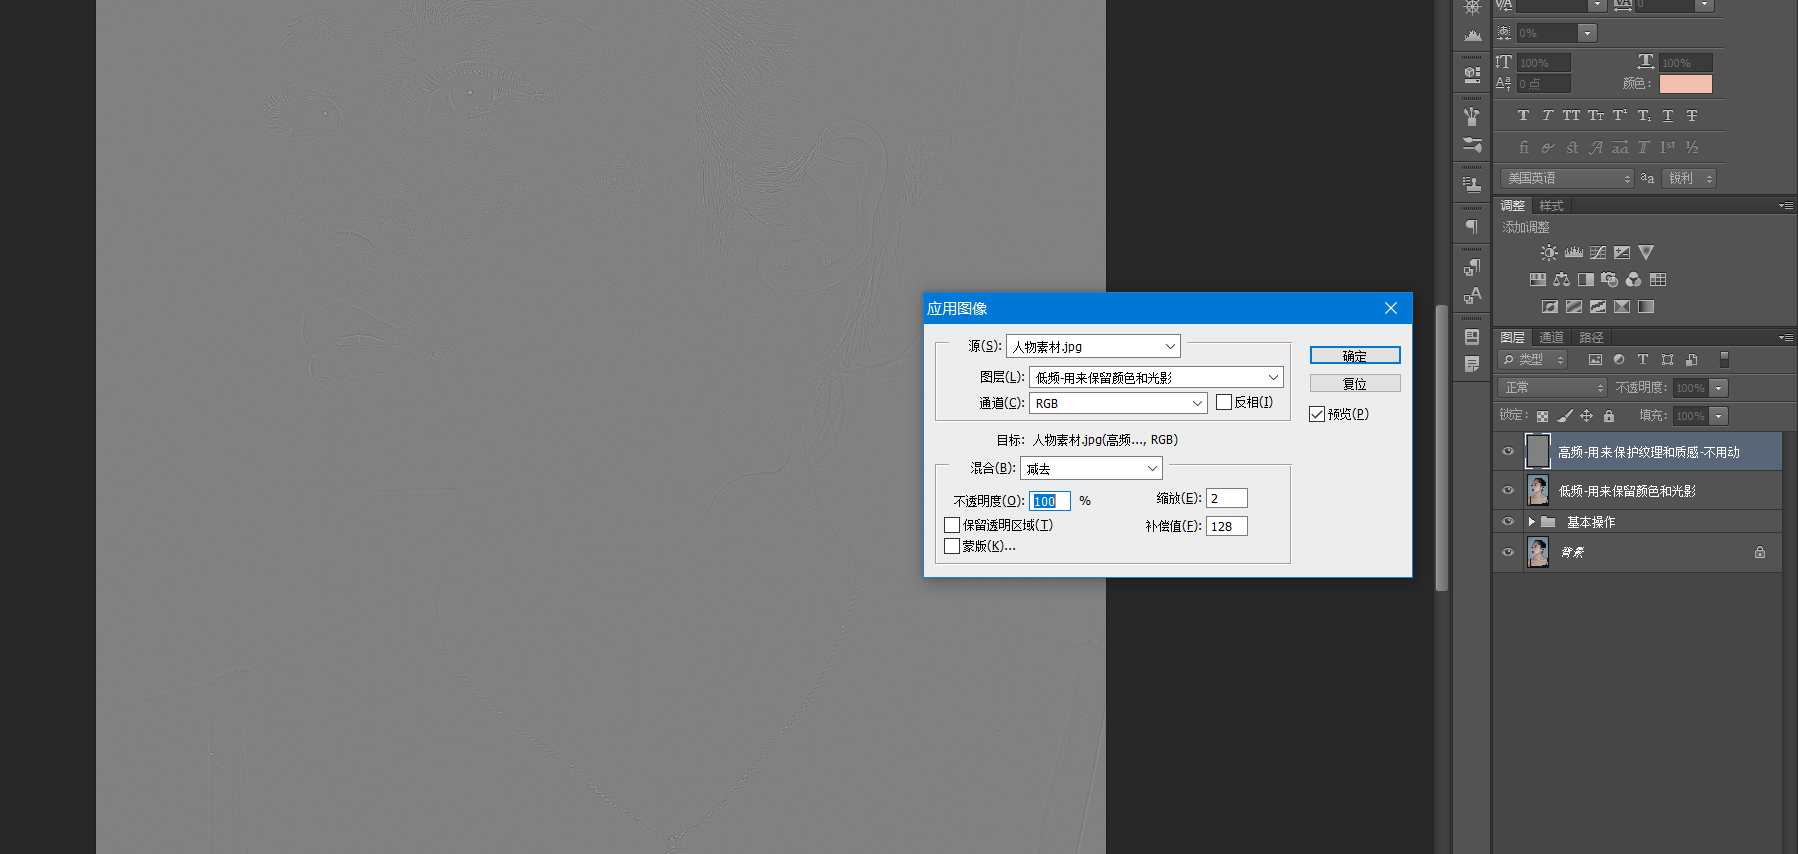Open the layer blend mode dropdown 正常
The image size is (1798, 854).
click(1553, 387)
